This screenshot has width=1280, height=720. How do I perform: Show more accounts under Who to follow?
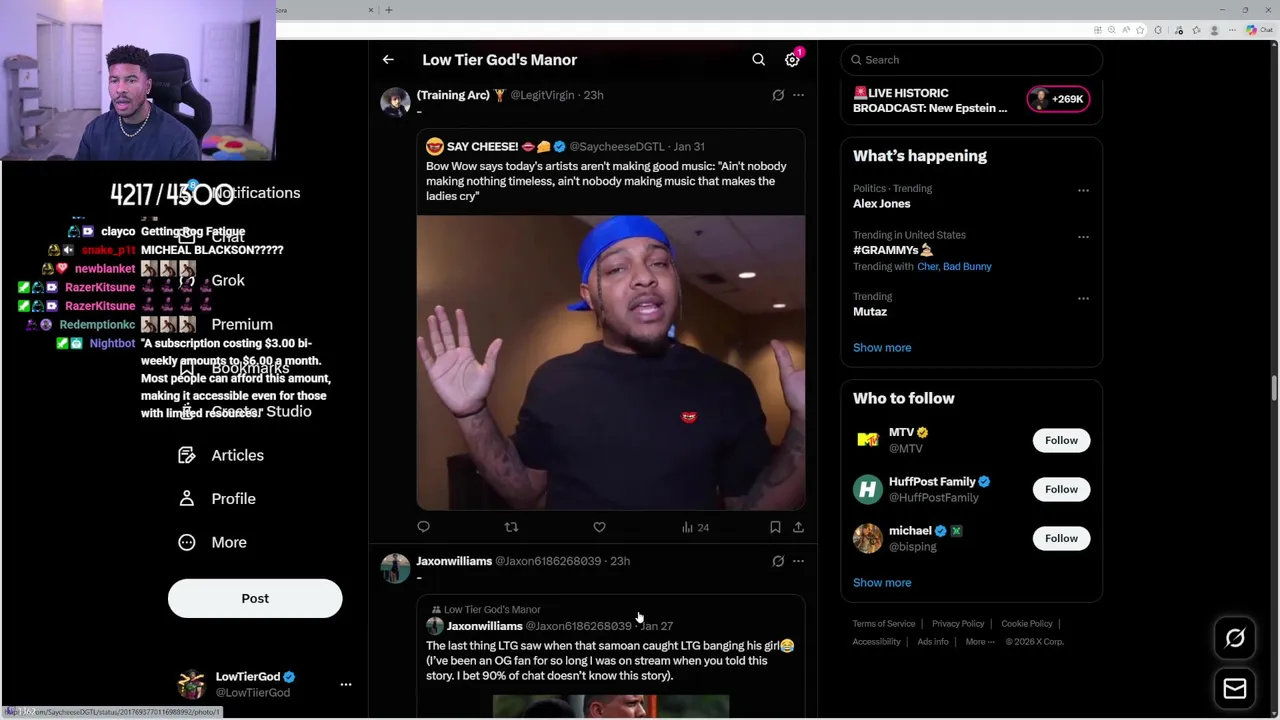coord(882,583)
